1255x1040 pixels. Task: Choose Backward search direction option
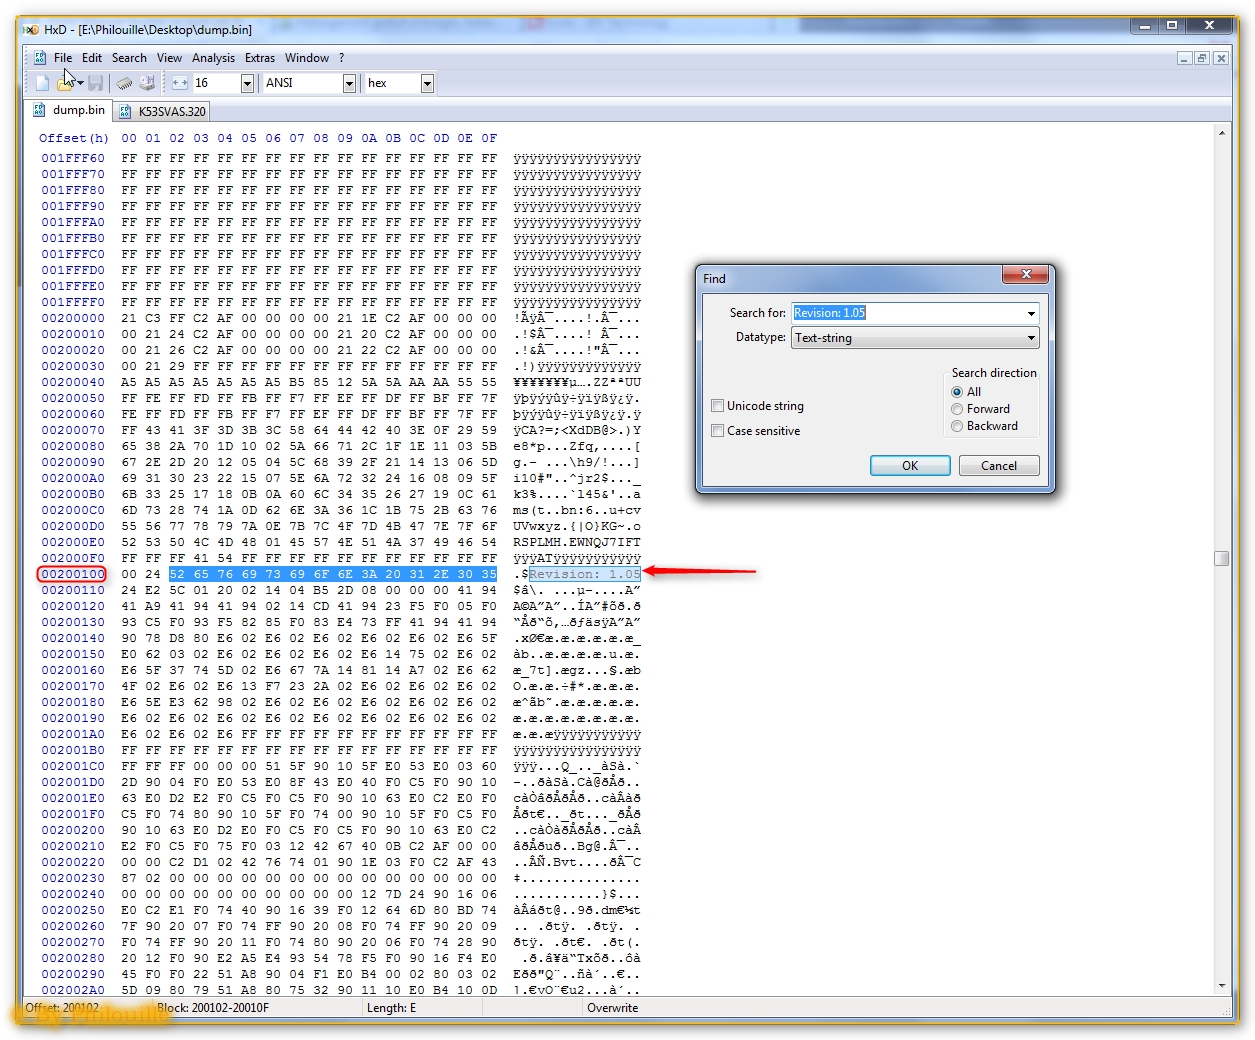pyautogui.click(x=957, y=426)
